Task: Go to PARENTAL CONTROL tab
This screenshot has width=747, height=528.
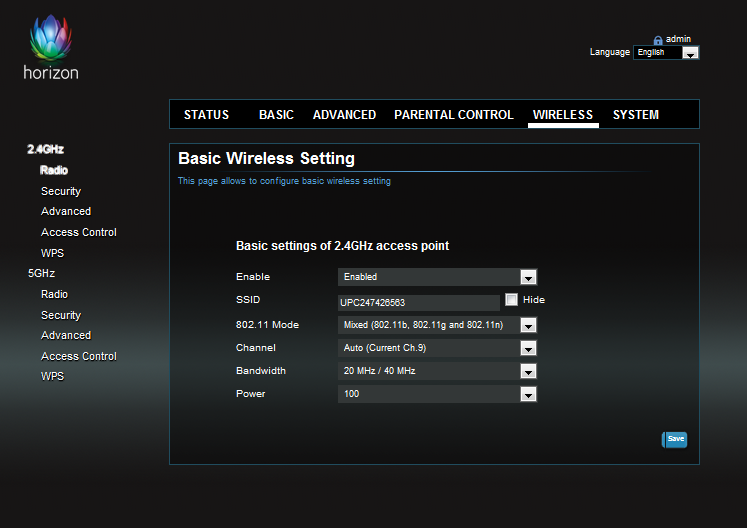Action: (454, 115)
